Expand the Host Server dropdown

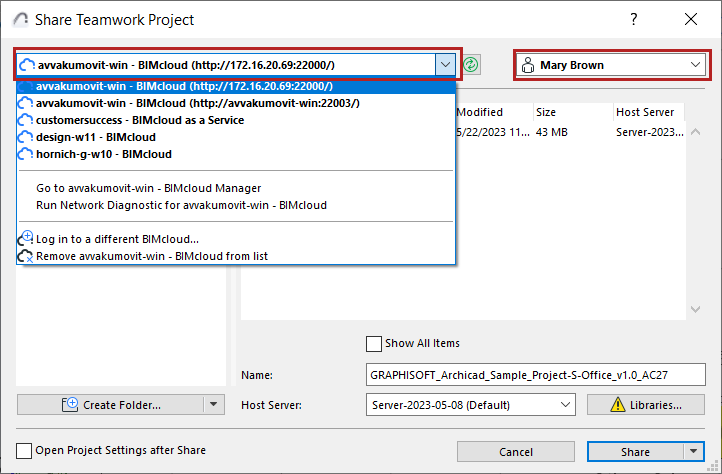coord(565,405)
